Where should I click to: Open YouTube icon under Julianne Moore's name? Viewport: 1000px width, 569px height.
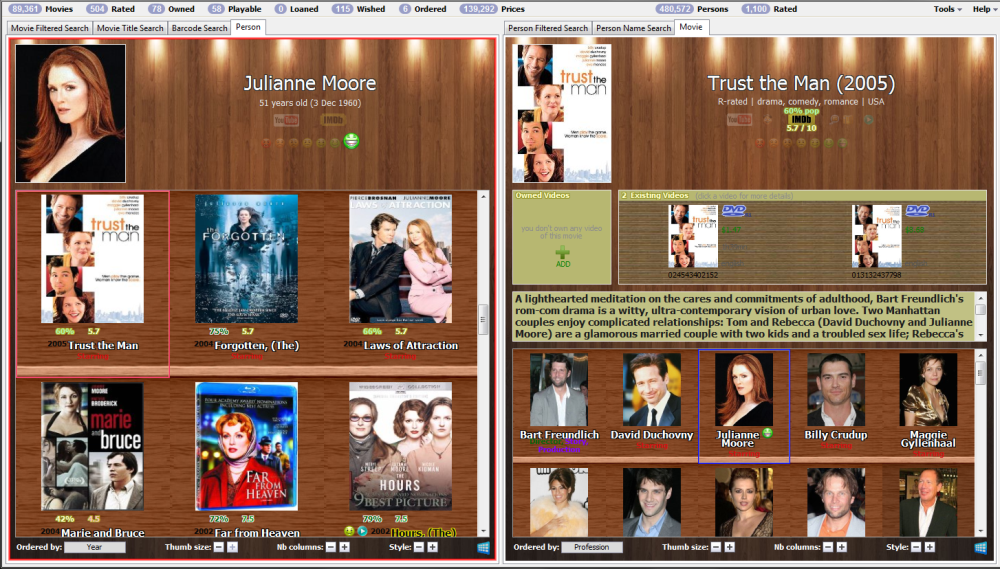click(286, 120)
